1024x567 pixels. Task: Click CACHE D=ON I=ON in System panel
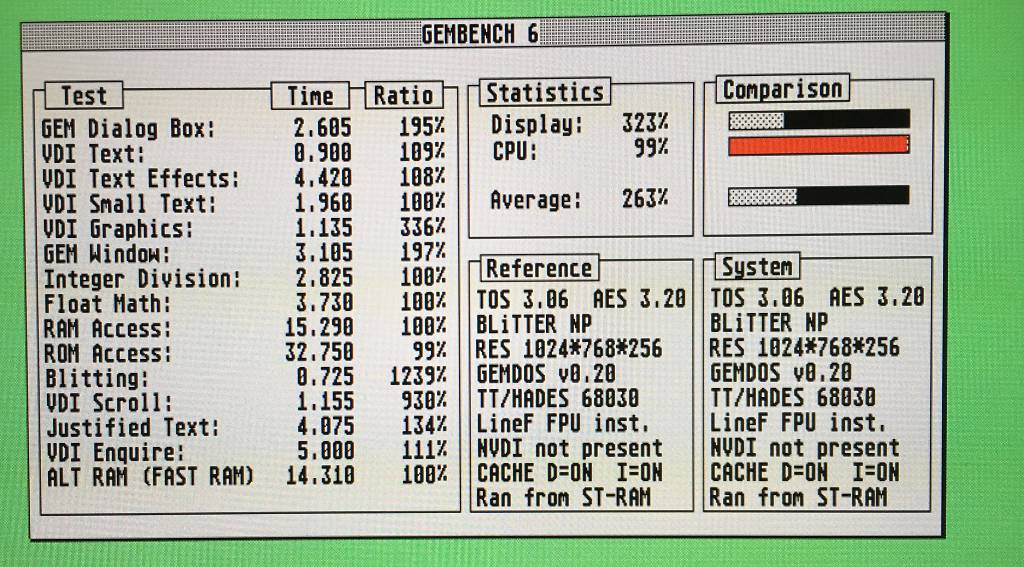pyautogui.click(x=805, y=472)
